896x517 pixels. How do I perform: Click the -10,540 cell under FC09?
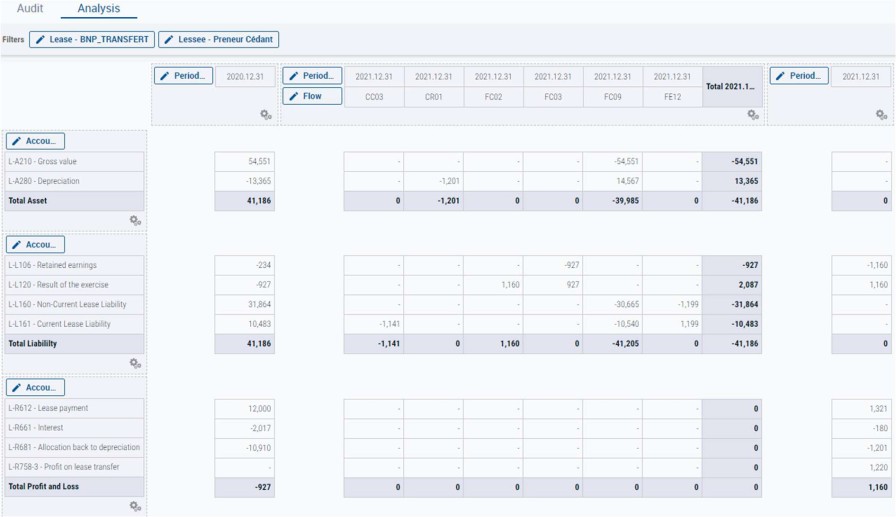[613, 324]
